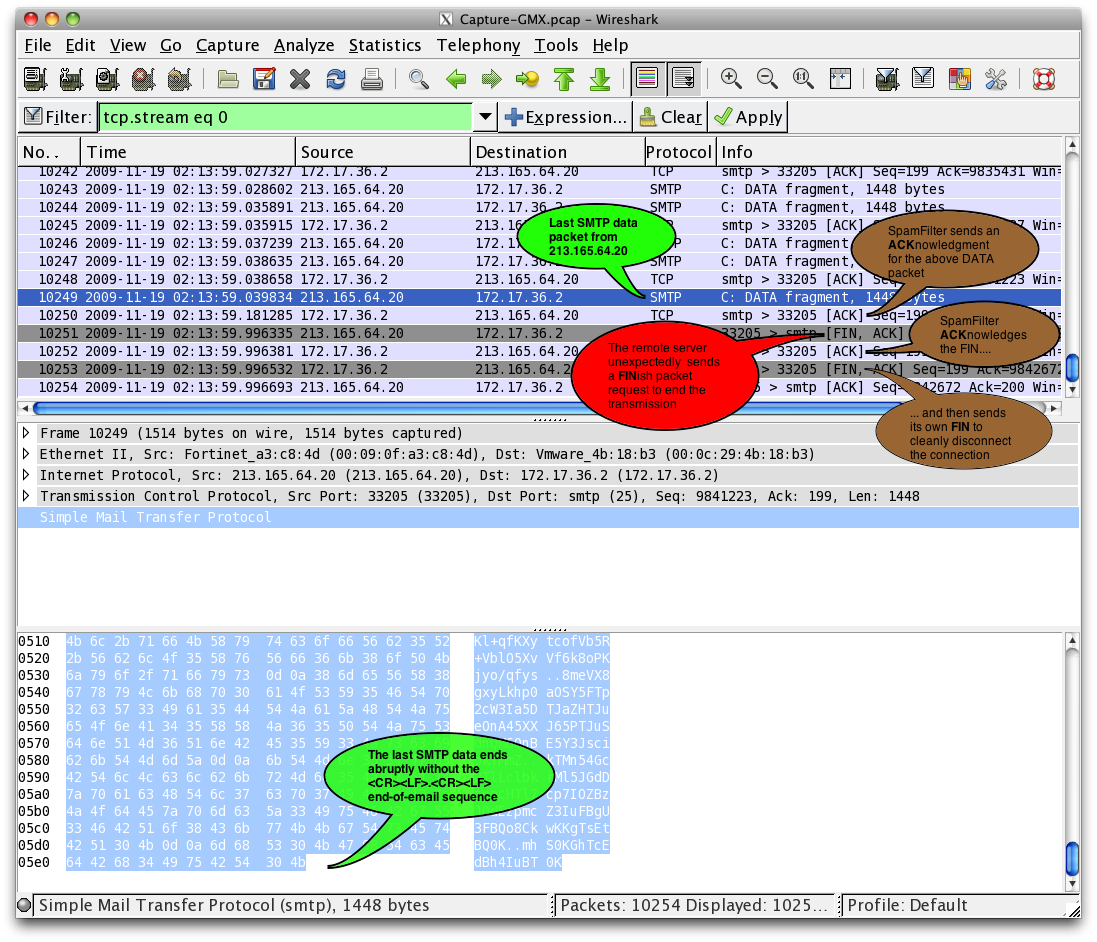This screenshot has width=1097, height=942.
Task: Open the Statistics menu
Action: coord(385,45)
